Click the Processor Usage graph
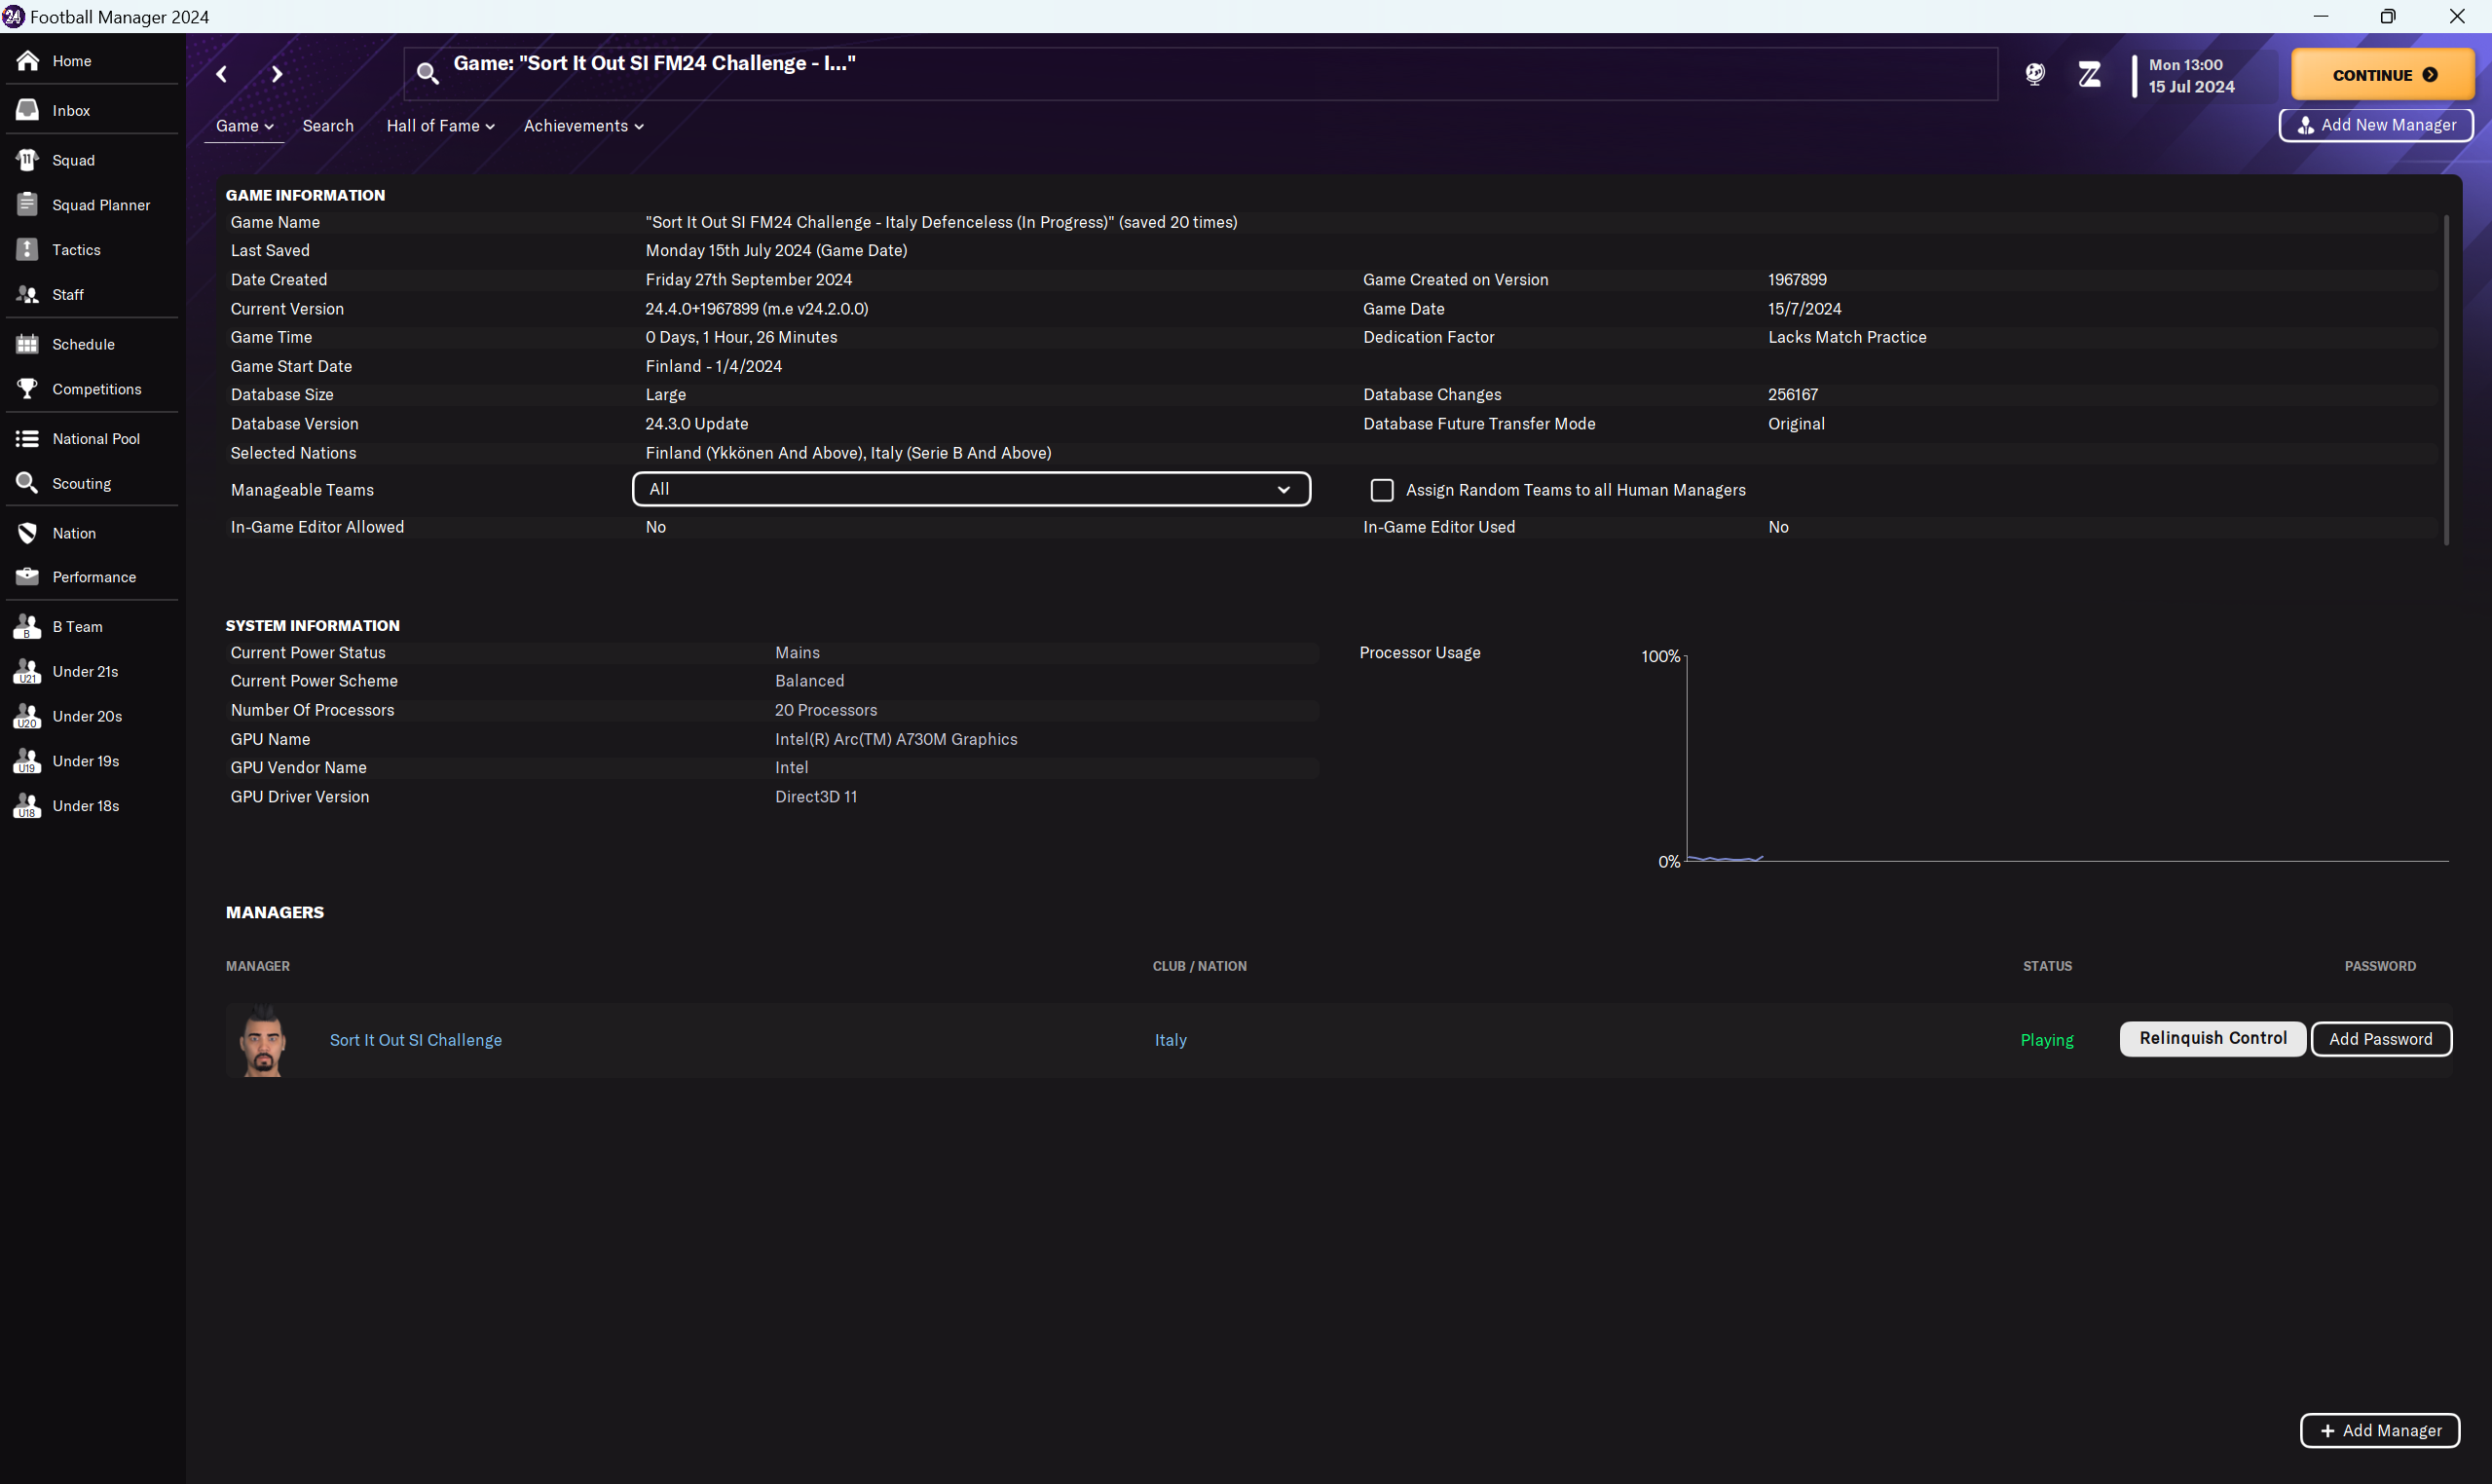The width and height of the screenshot is (2492, 1484). pyautogui.click(x=2067, y=758)
